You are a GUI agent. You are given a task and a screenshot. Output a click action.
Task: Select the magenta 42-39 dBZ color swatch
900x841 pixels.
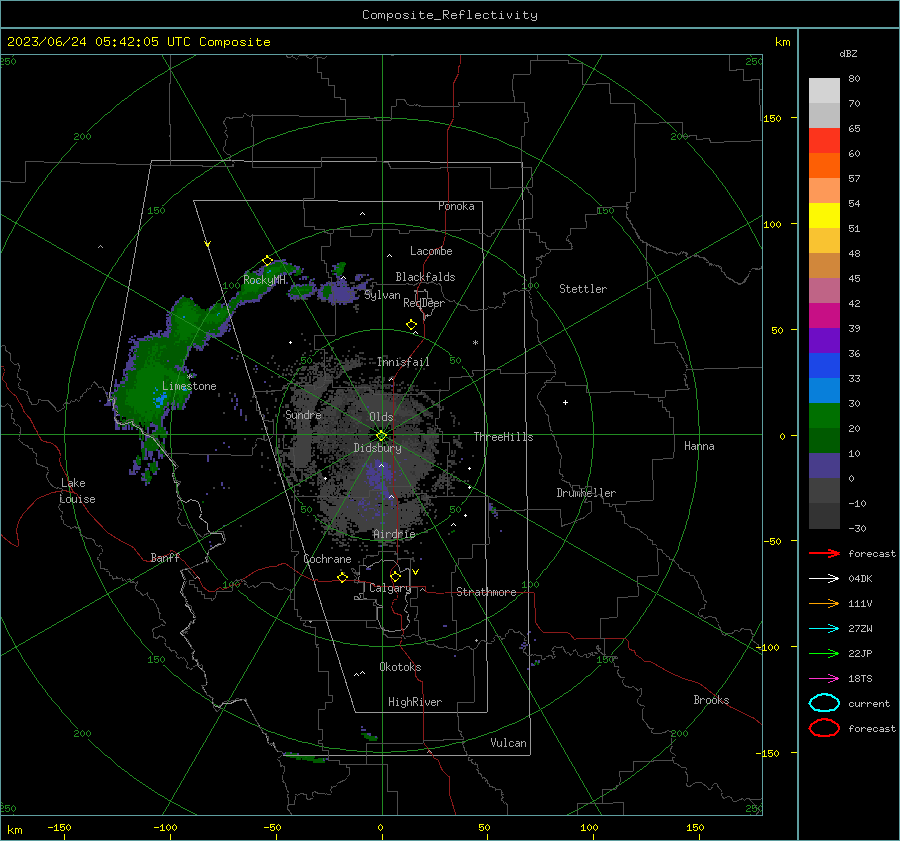click(824, 316)
